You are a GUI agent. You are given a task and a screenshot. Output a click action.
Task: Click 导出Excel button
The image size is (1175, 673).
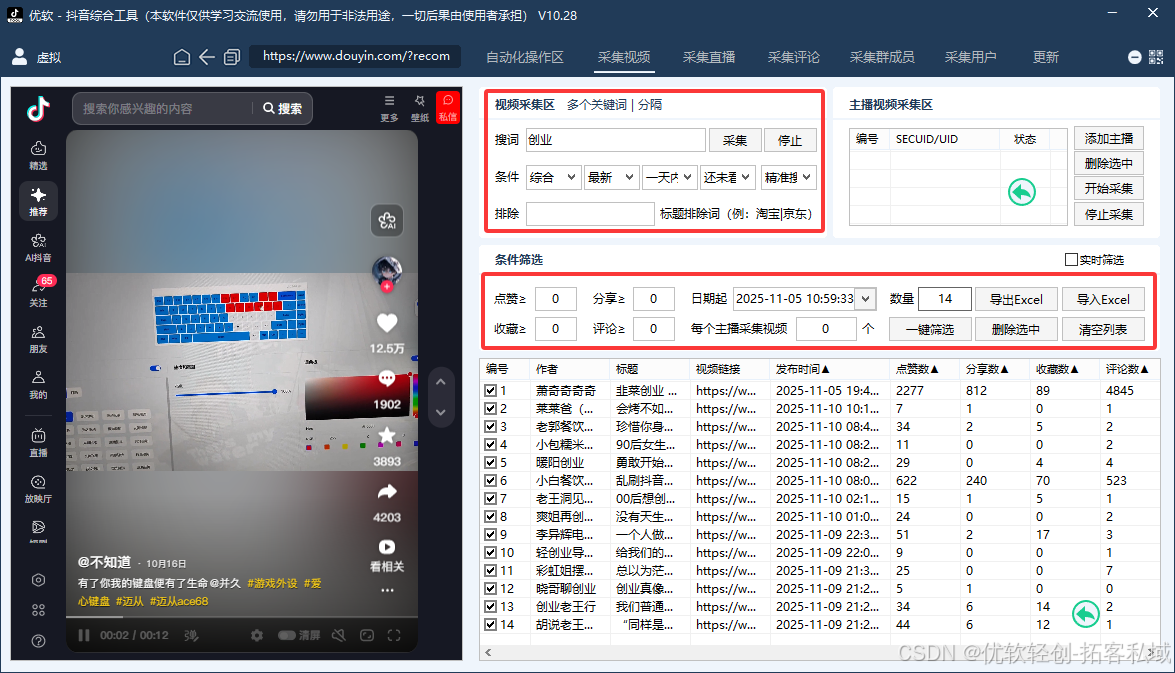[x=1016, y=299]
